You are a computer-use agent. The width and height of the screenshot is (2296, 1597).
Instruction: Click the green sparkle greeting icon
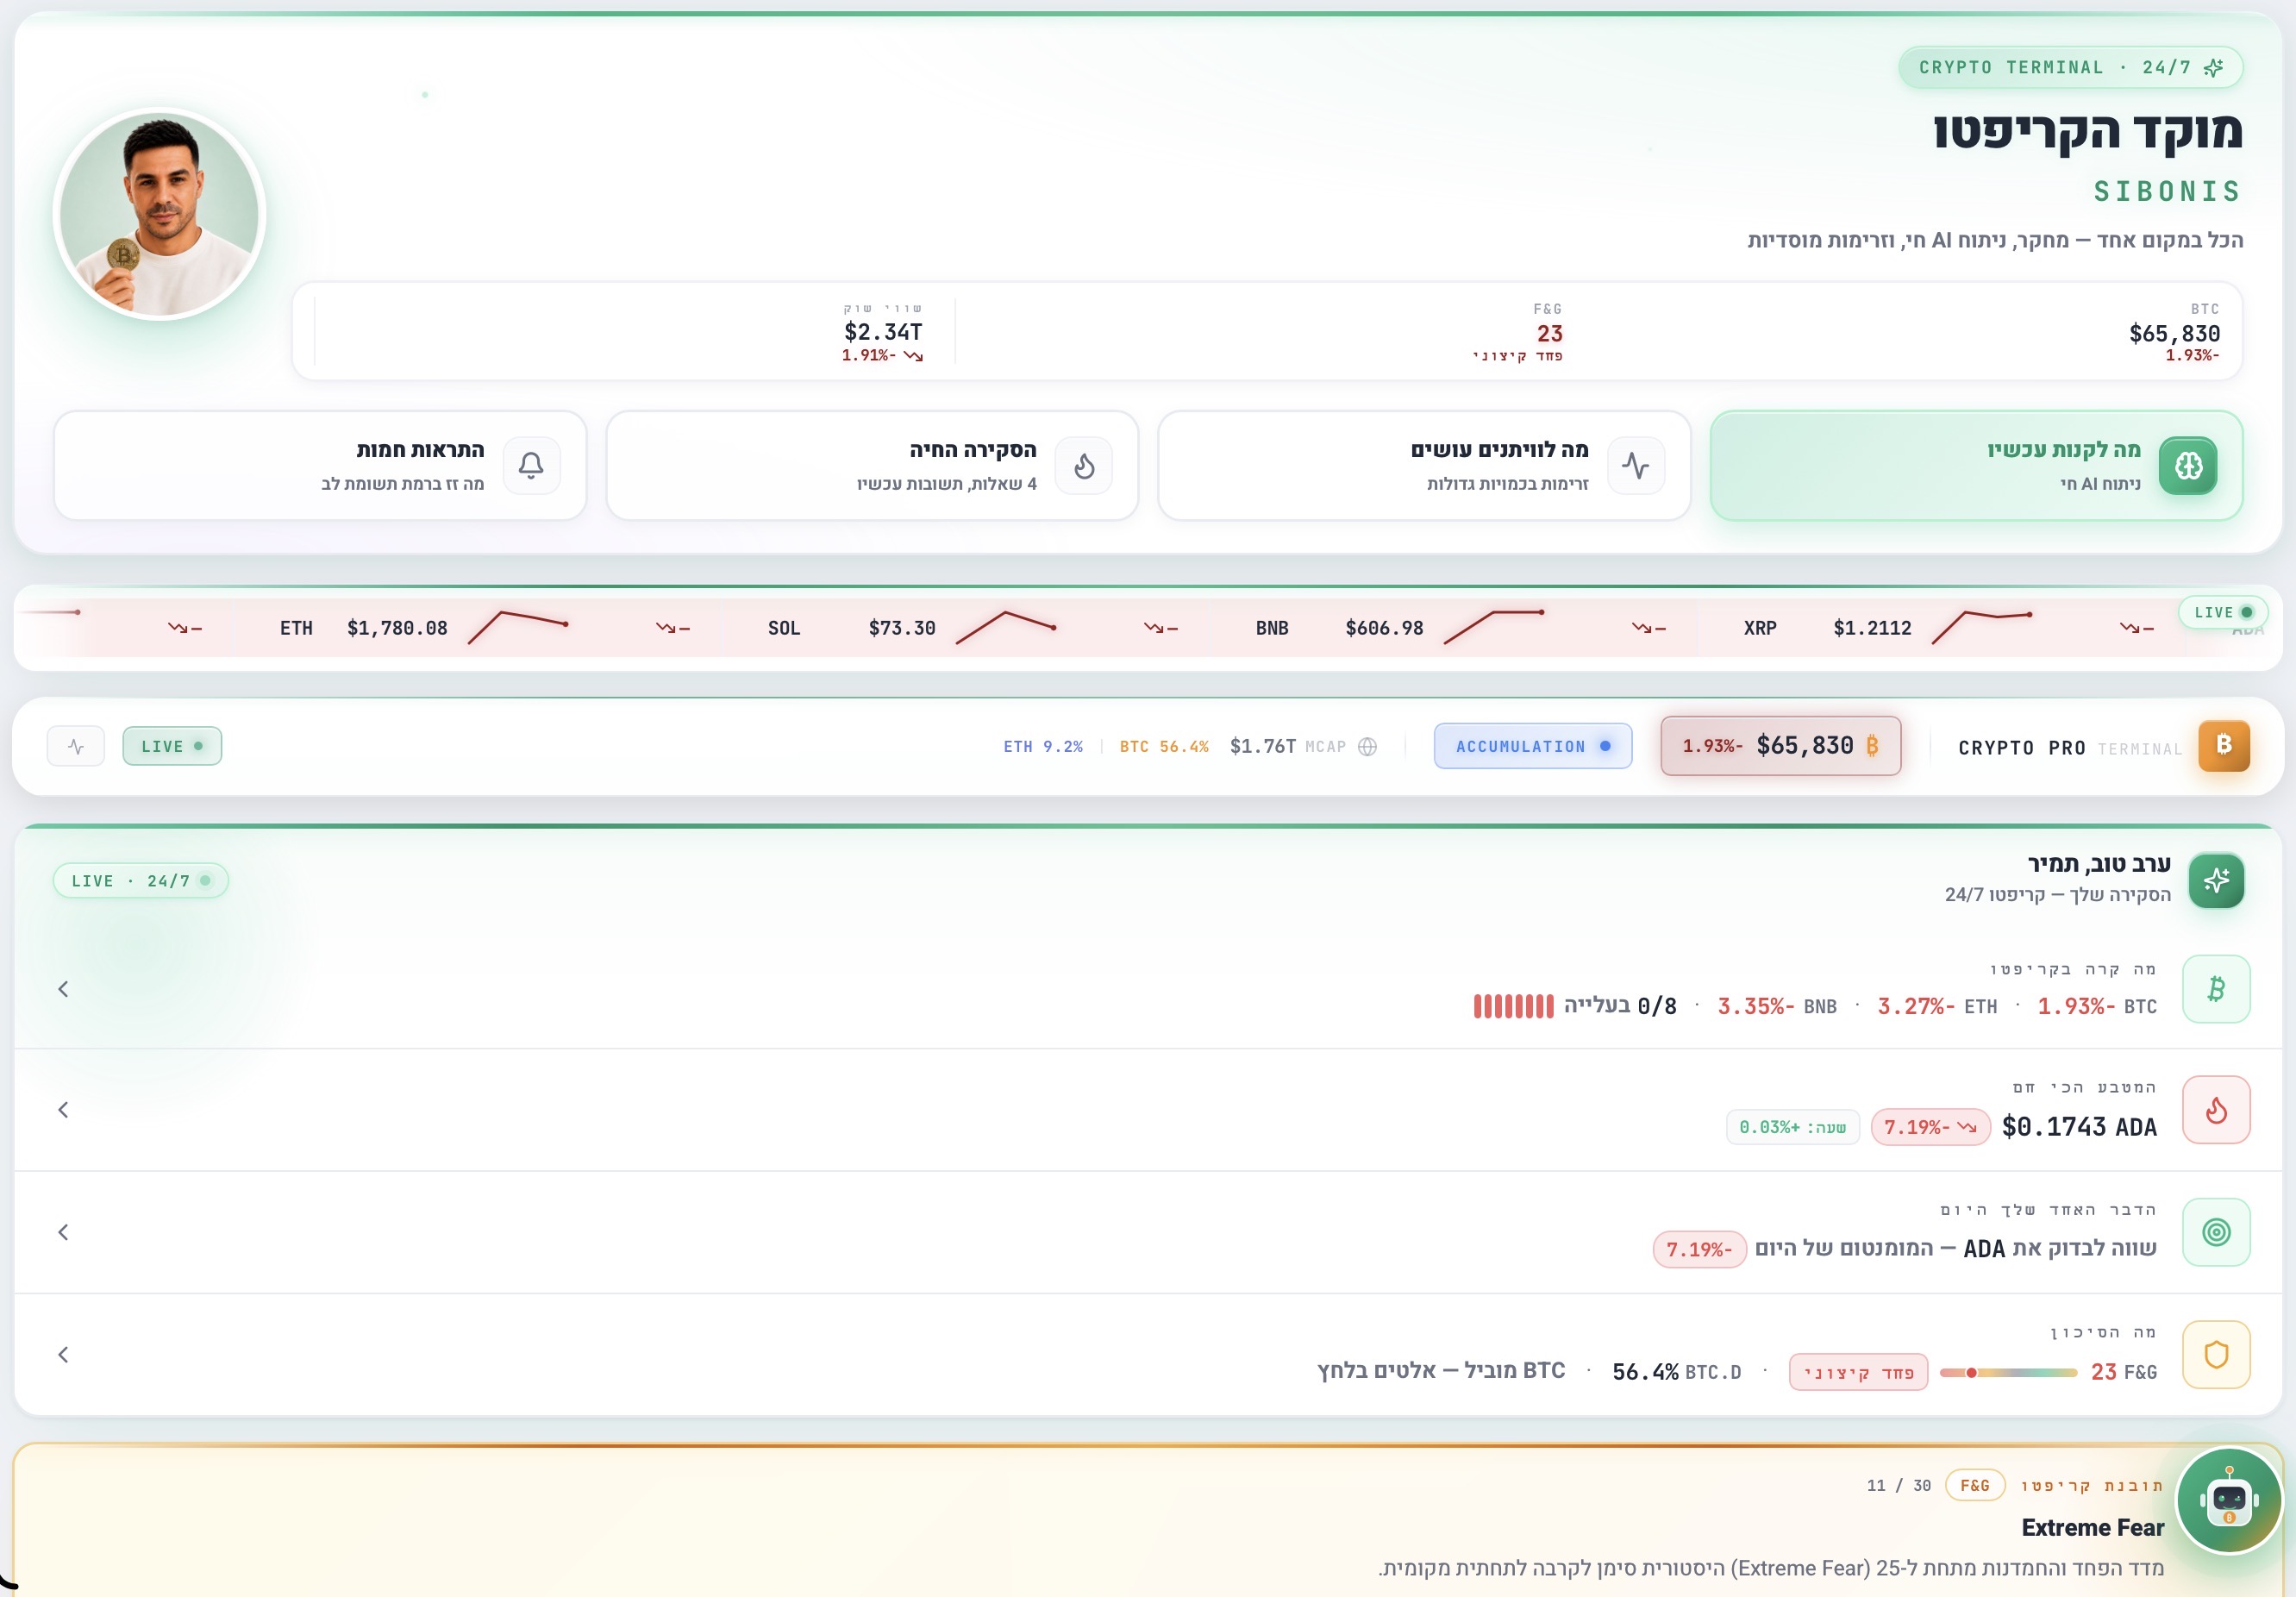pyautogui.click(x=2216, y=880)
